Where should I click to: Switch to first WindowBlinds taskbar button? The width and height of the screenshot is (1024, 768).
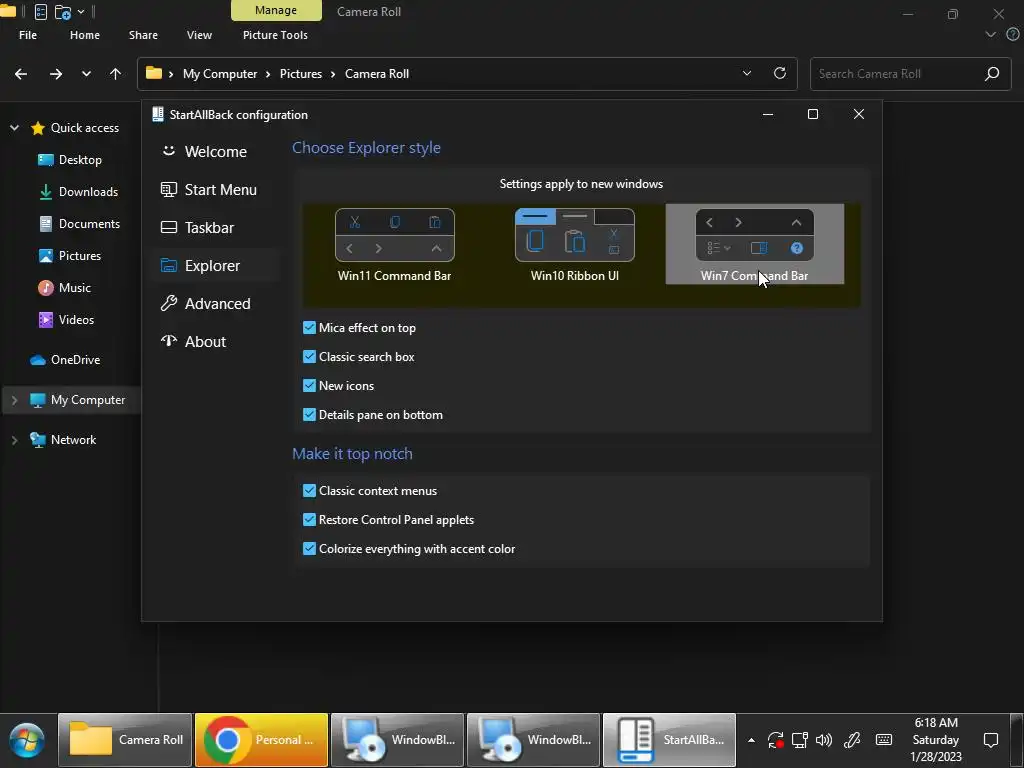(397, 740)
